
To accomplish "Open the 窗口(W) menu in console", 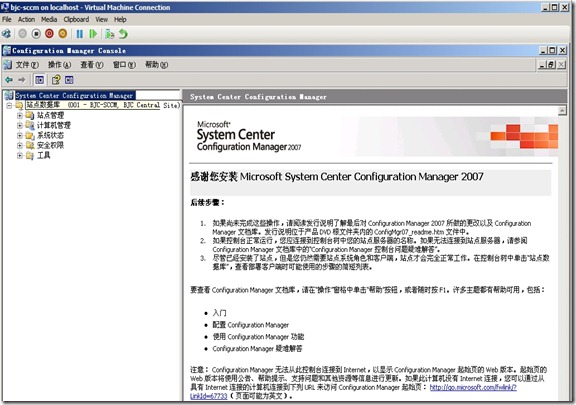I will point(124,65).
